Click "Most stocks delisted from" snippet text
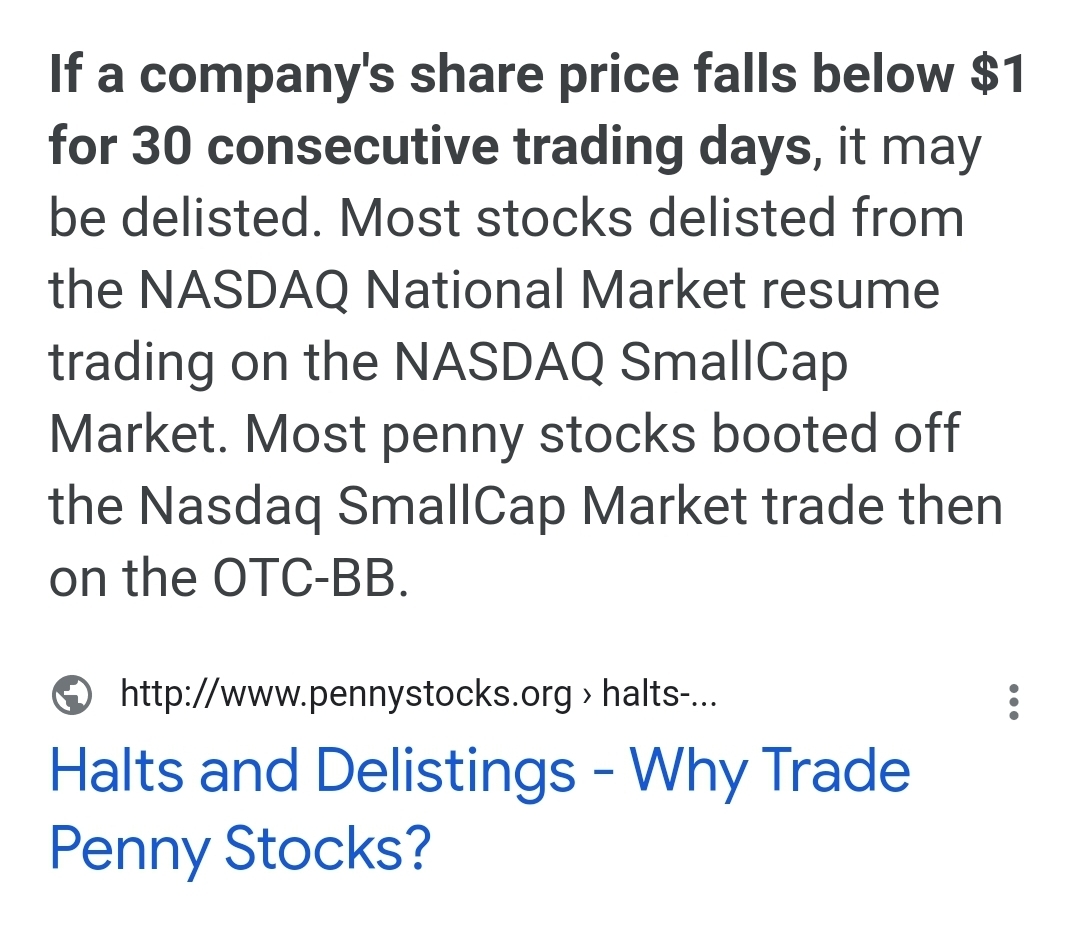This screenshot has height=935, width=1080. [x=651, y=218]
